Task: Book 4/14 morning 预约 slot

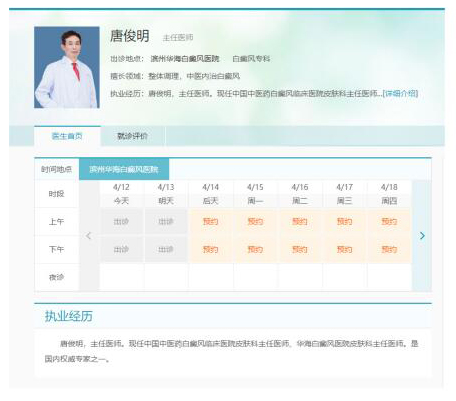Action: click(x=211, y=222)
